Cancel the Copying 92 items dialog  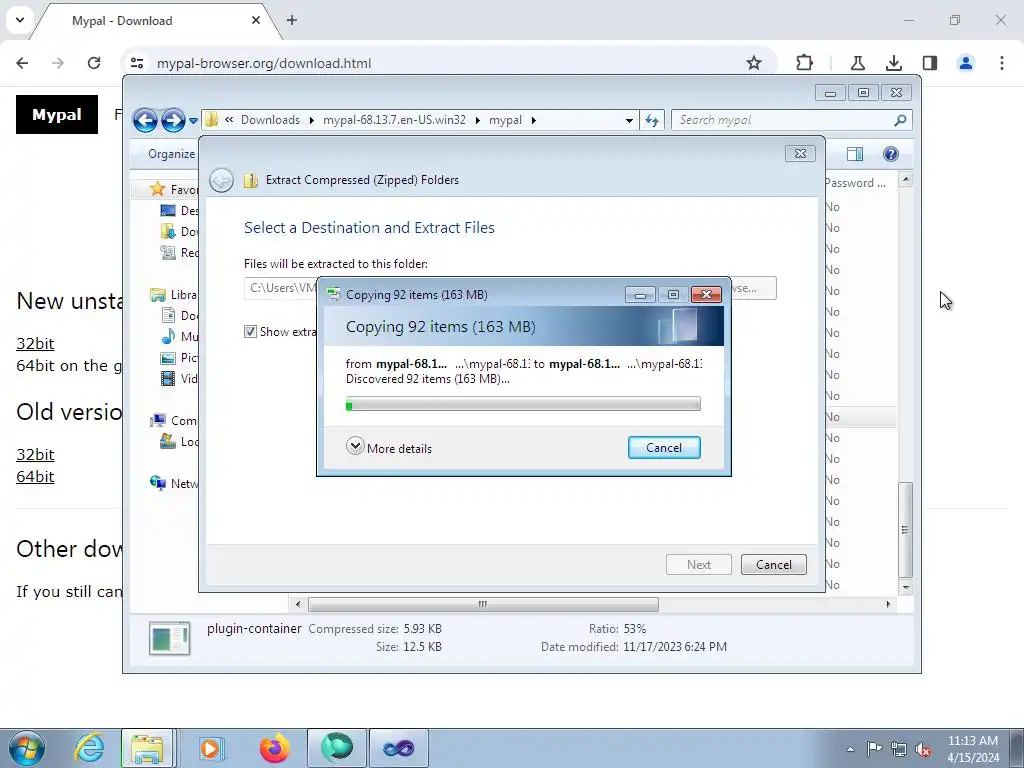pyautogui.click(x=664, y=447)
